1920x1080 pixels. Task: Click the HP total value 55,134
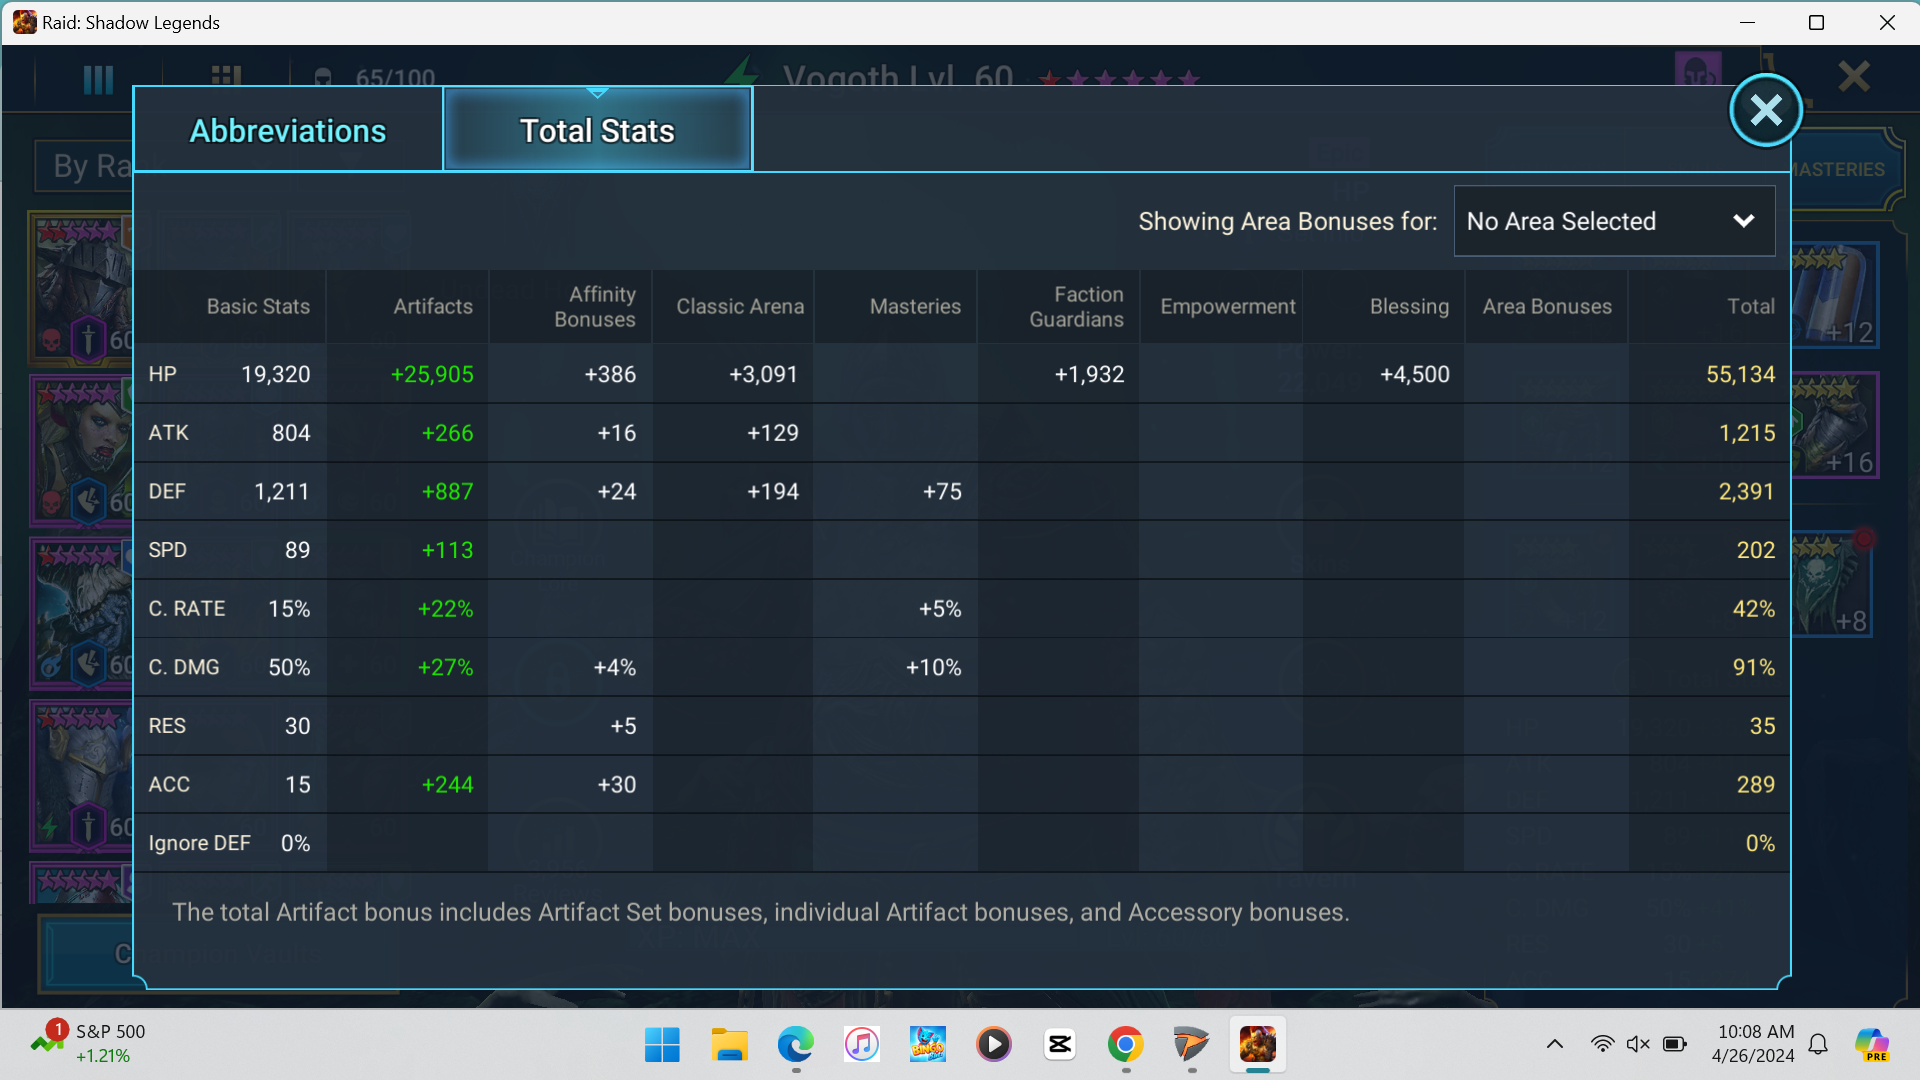click(1740, 374)
